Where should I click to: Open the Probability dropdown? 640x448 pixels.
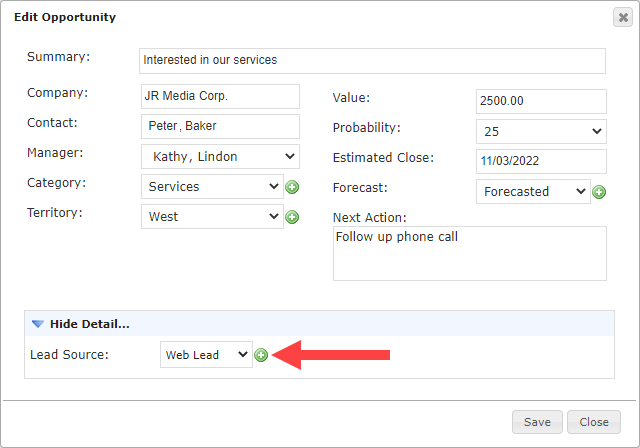[x=541, y=131]
